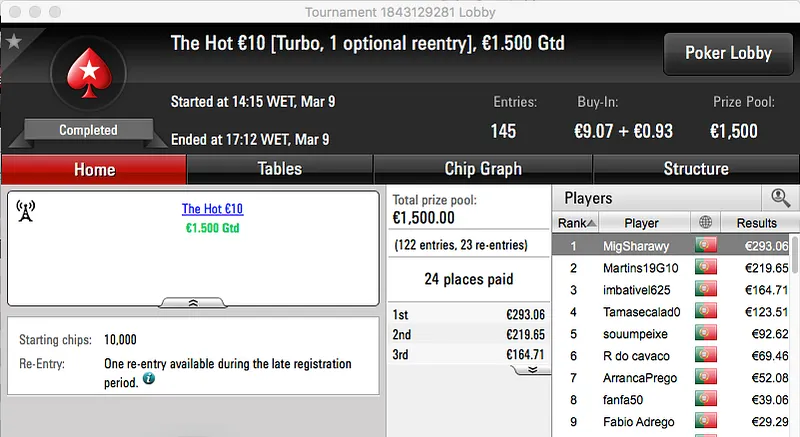This screenshot has height=437, width=800.
Task: Click the Poker Lobby button
Action: point(726,54)
